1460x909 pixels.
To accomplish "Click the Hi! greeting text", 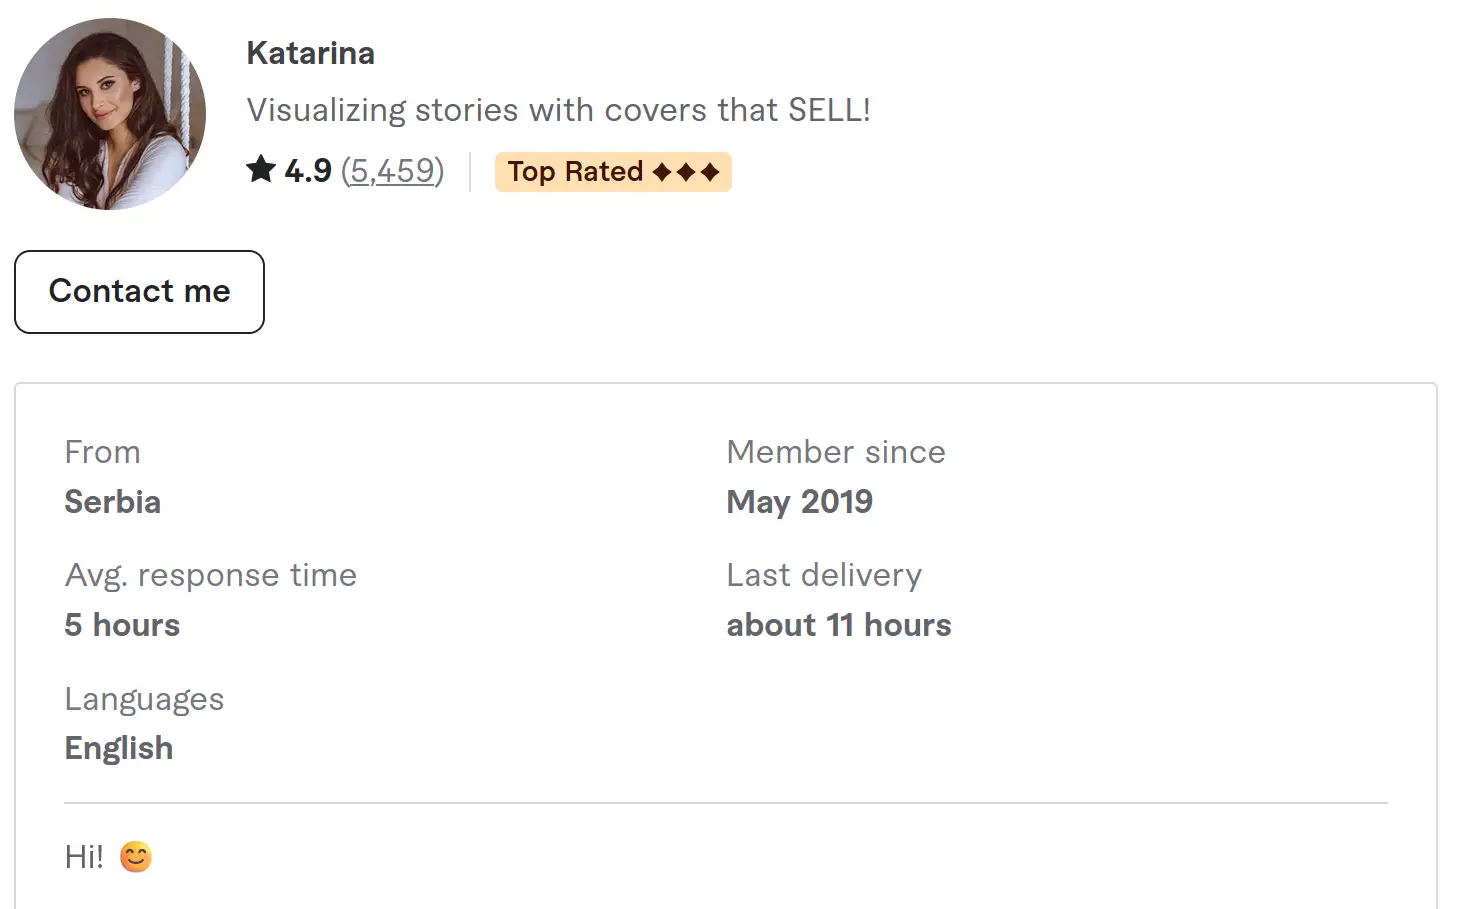I will pos(84,857).
